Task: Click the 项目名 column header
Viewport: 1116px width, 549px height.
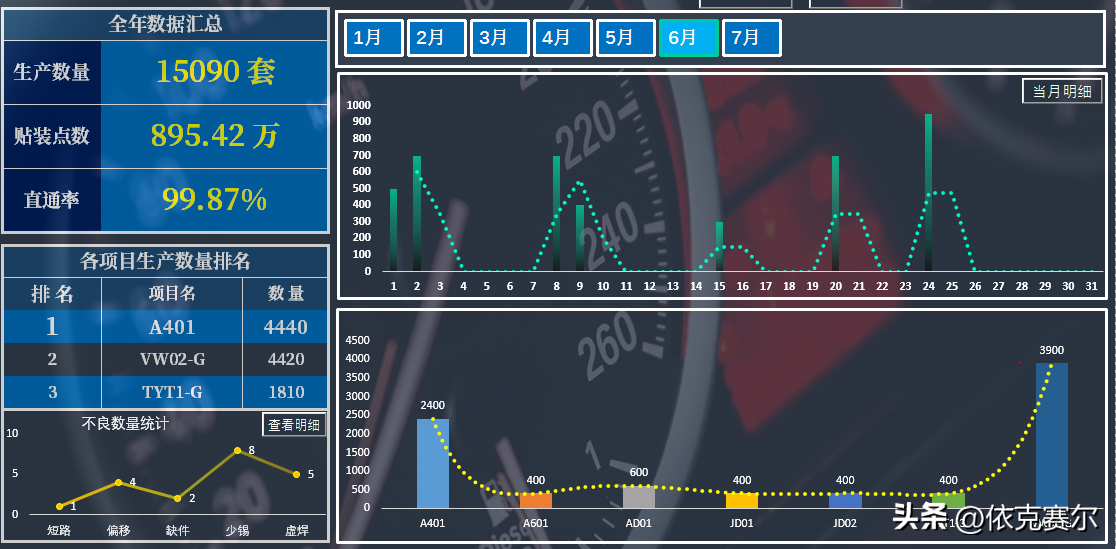Action: (x=172, y=293)
